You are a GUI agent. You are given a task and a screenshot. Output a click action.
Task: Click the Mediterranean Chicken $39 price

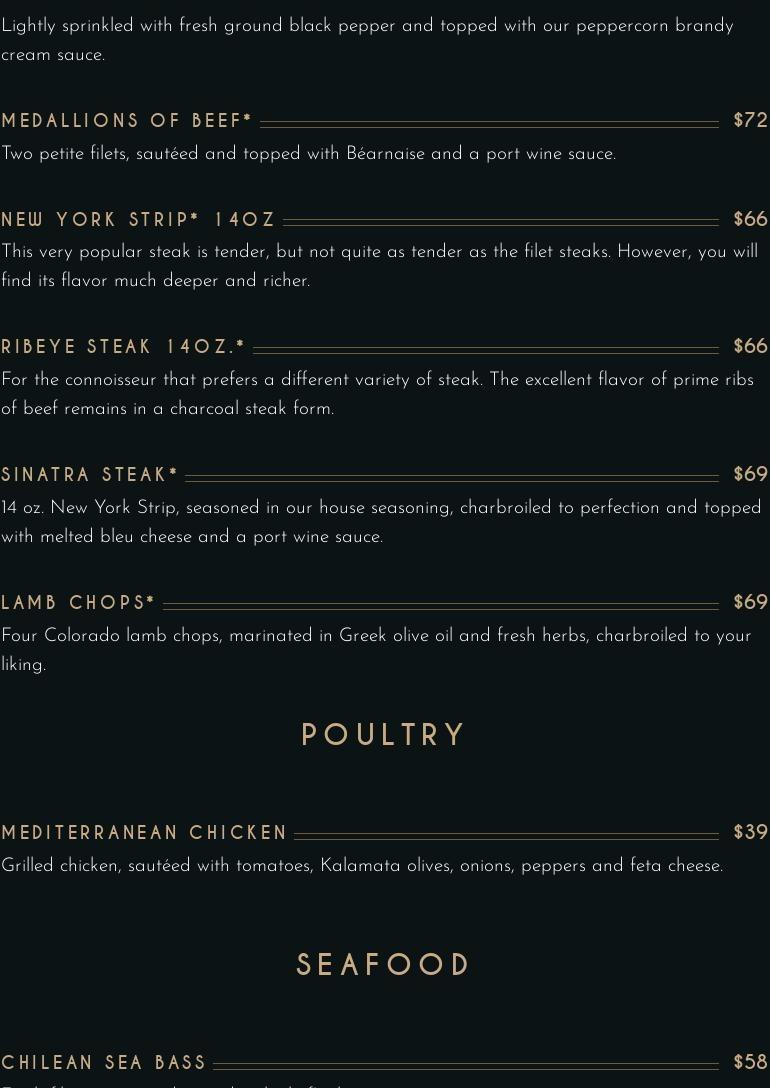point(750,832)
